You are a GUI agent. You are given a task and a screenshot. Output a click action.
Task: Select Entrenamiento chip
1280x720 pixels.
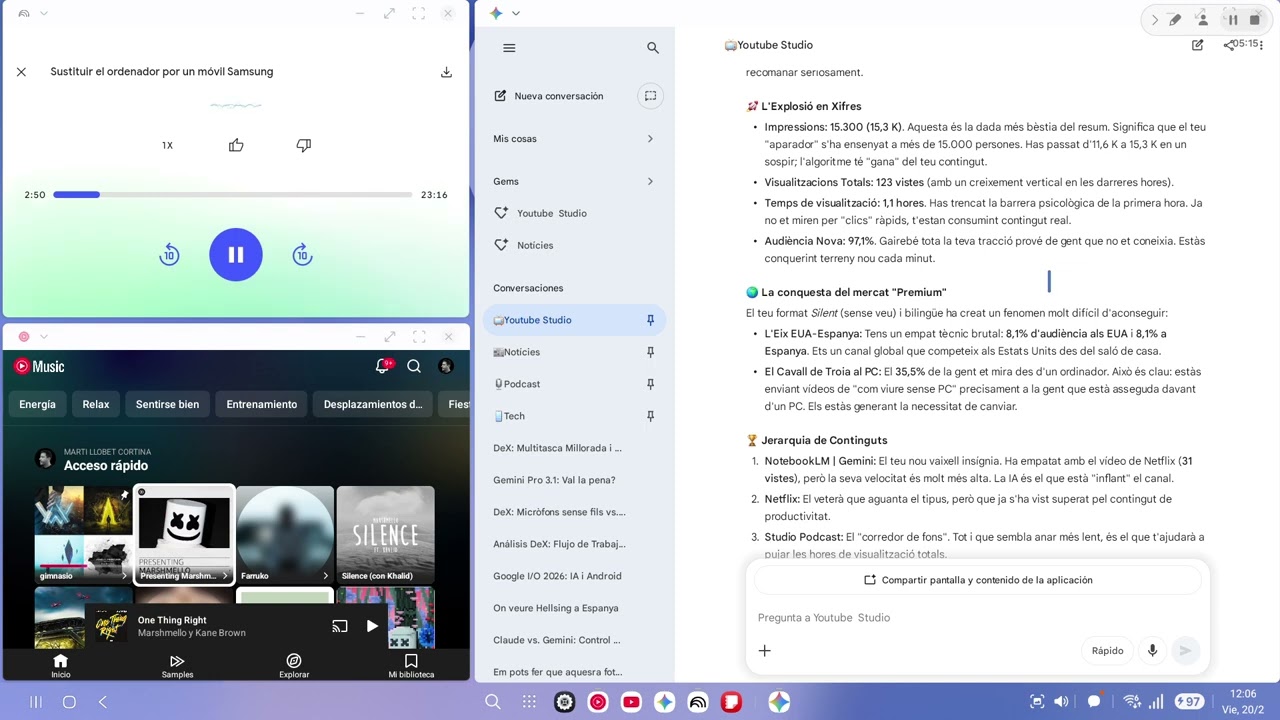262,404
